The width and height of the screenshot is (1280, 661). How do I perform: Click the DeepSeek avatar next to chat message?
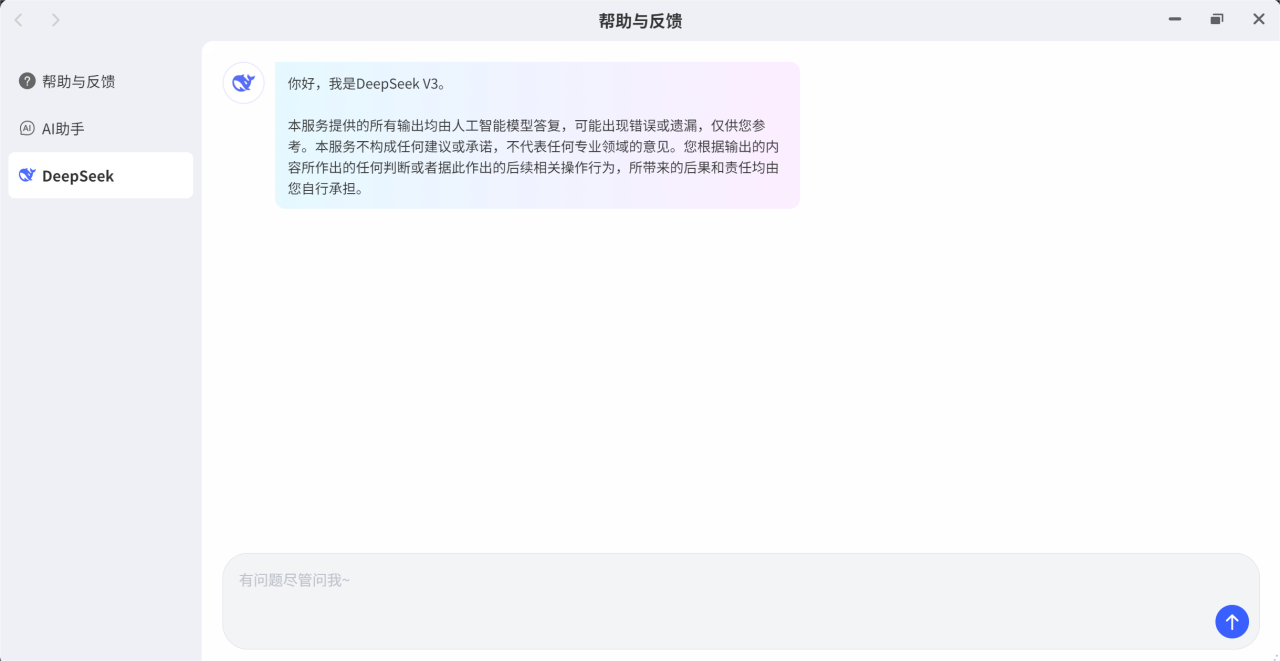pyautogui.click(x=243, y=83)
